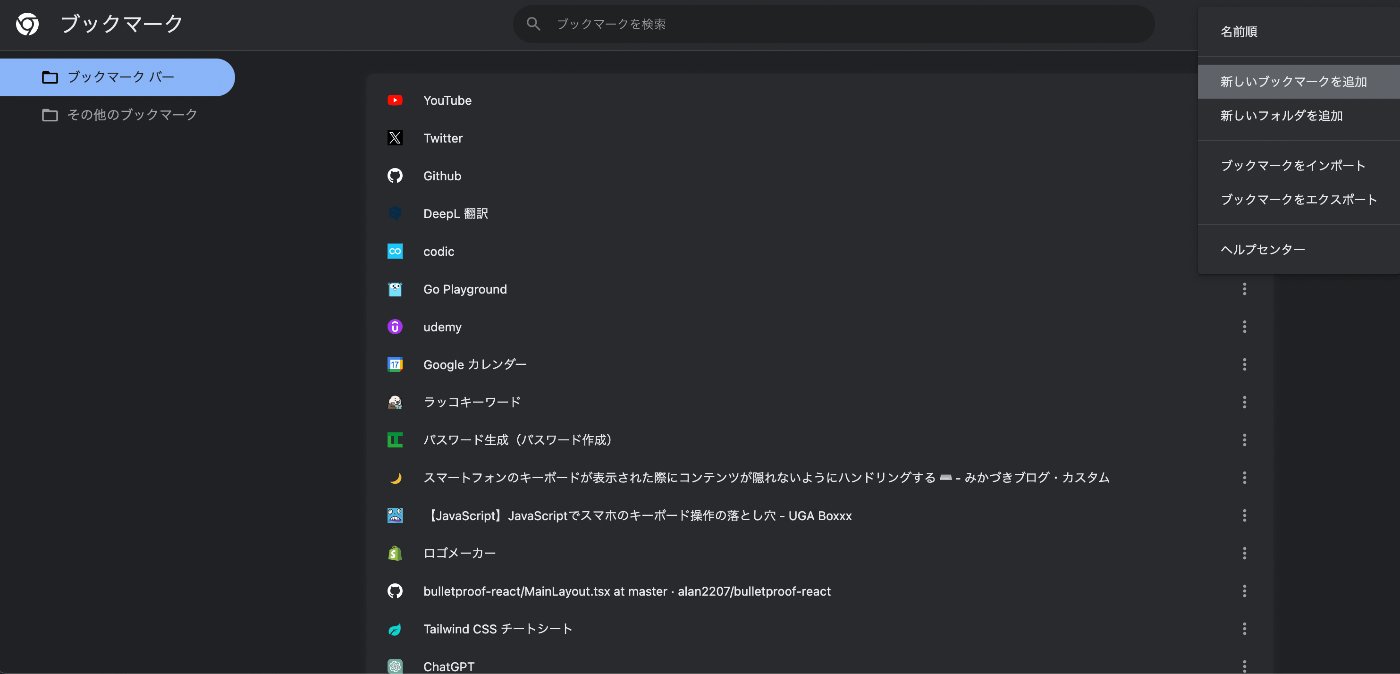Viewport: 1400px width, 674px height.
Task: Click the パスワード生成 favicon
Action: coord(395,440)
